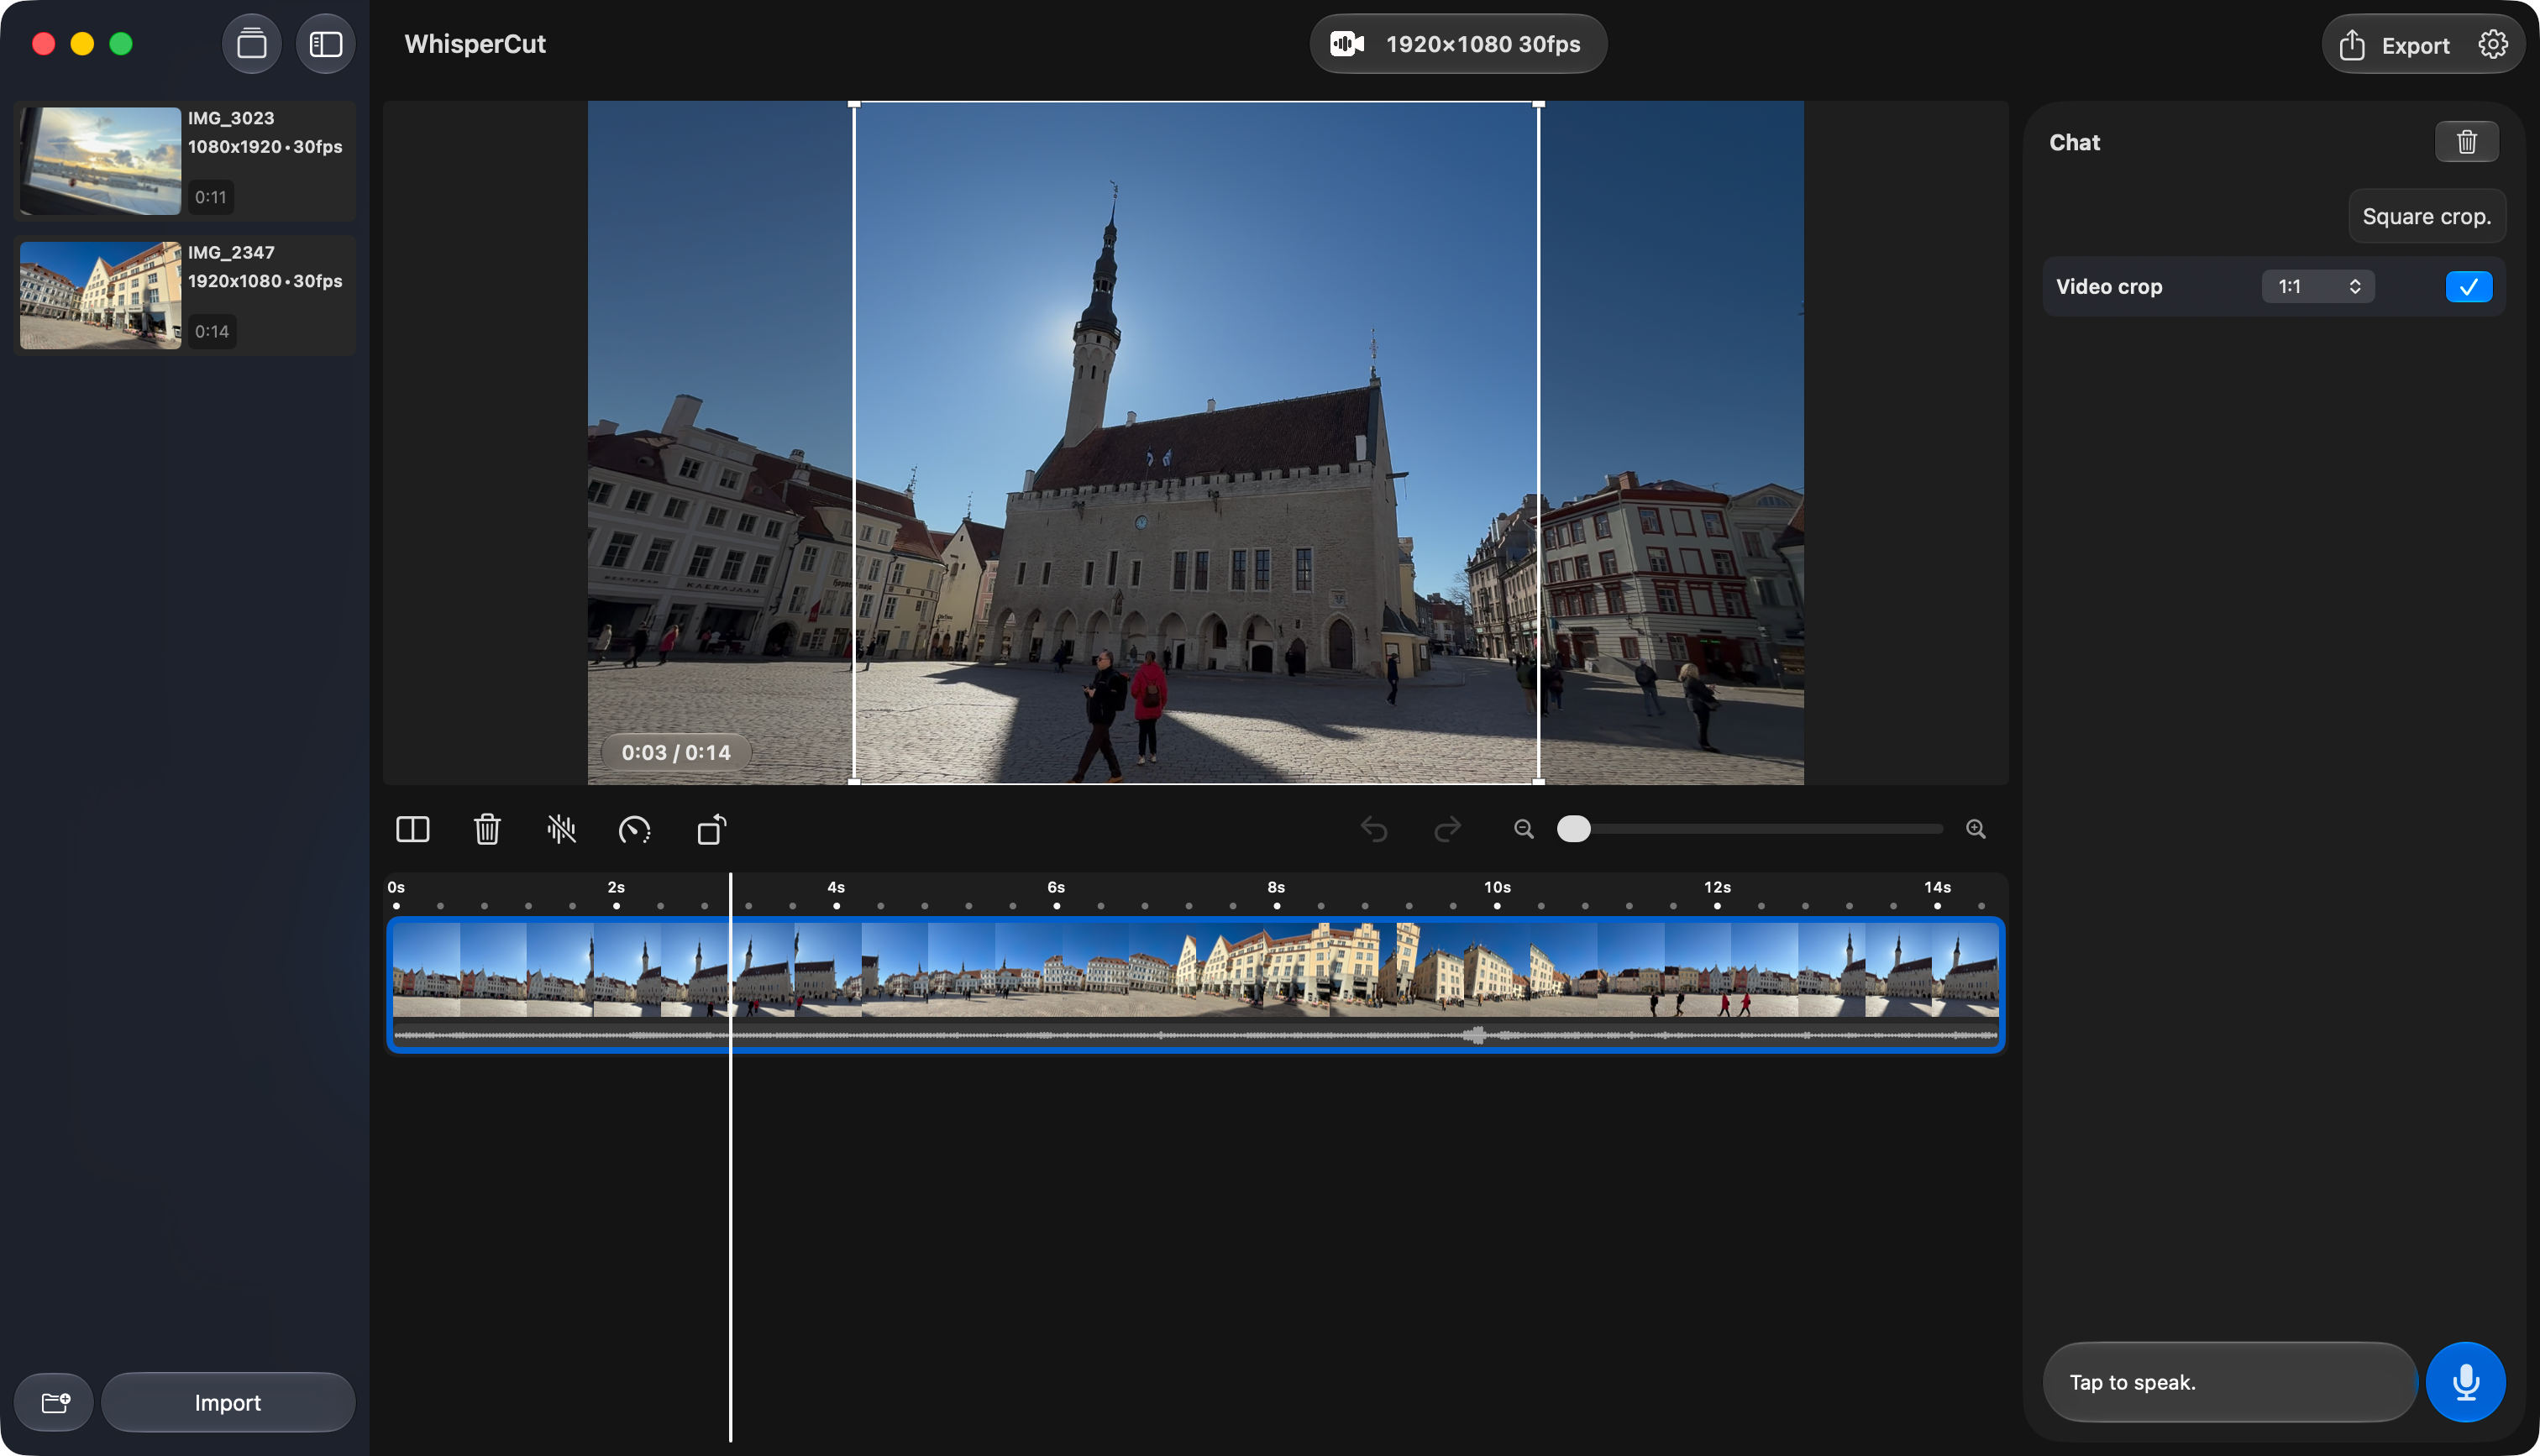Click the remove silence waveform icon
The width and height of the screenshot is (2540, 1456).
click(x=561, y=829)
